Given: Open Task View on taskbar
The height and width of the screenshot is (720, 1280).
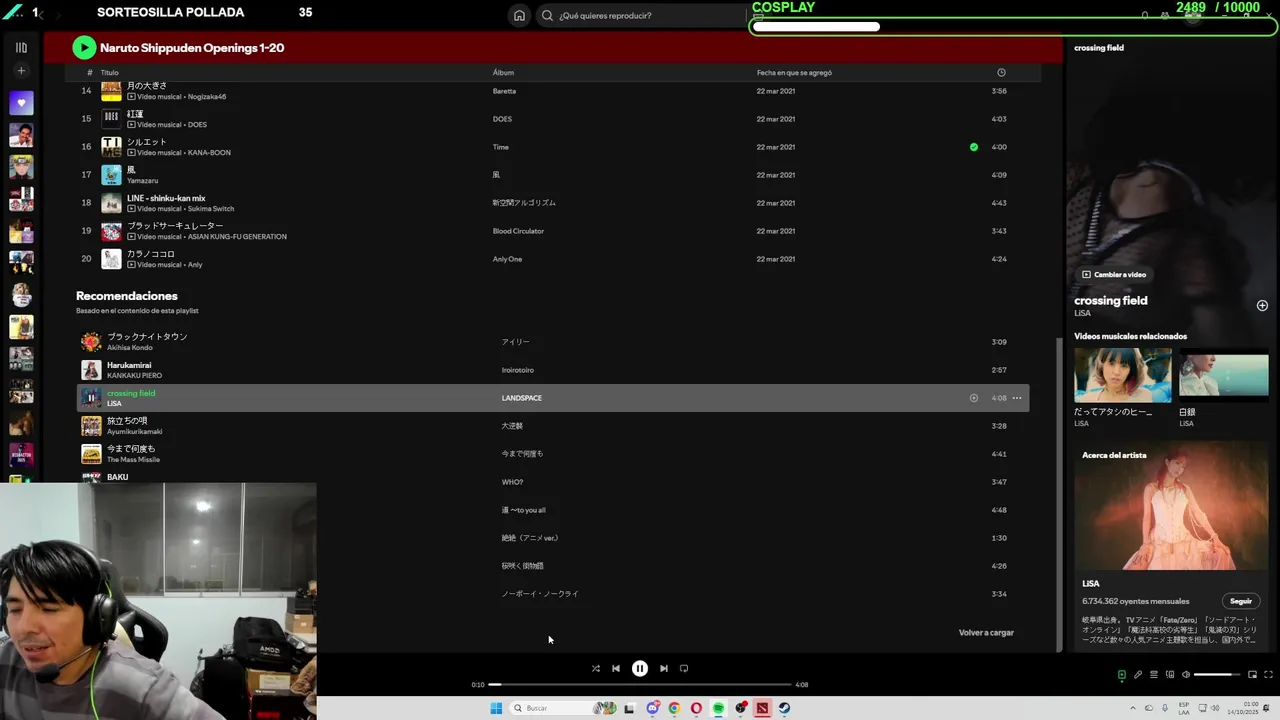Looking at the screenshot, I should (x=629, y=708).
